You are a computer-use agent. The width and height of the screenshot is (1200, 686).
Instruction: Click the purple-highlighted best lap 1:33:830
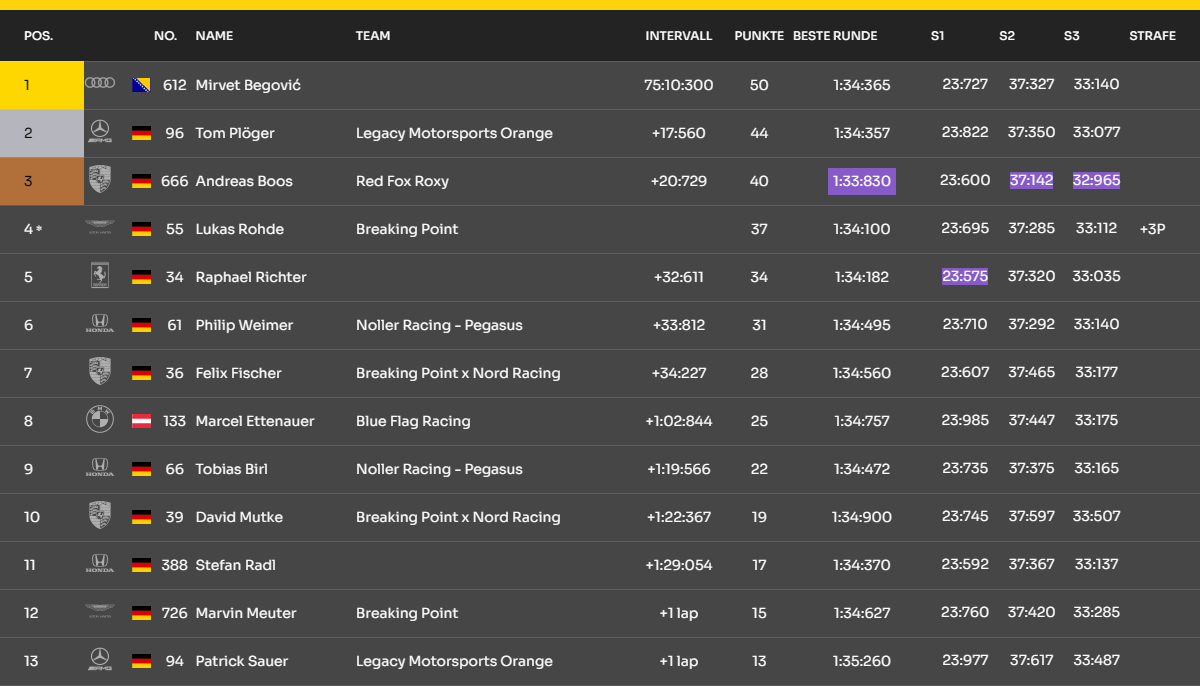coord(861,181)
